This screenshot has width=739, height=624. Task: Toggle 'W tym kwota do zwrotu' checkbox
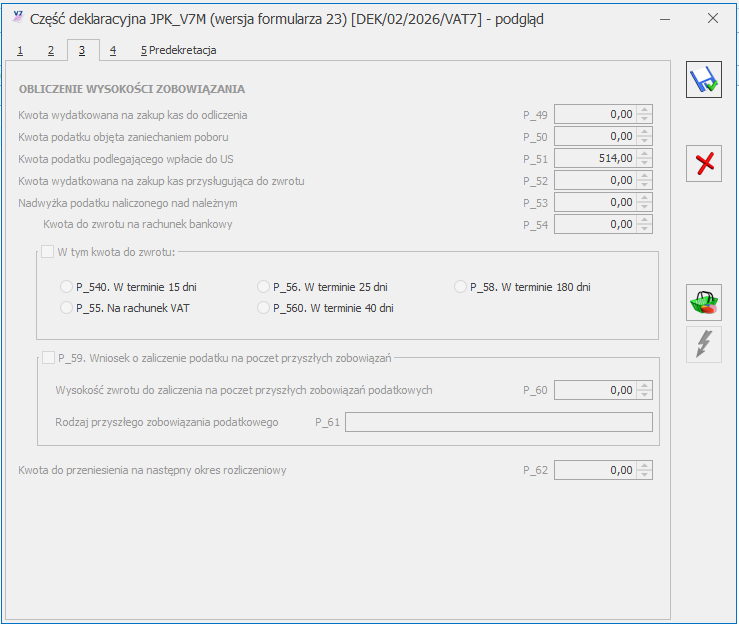click(x=47, y=251)
